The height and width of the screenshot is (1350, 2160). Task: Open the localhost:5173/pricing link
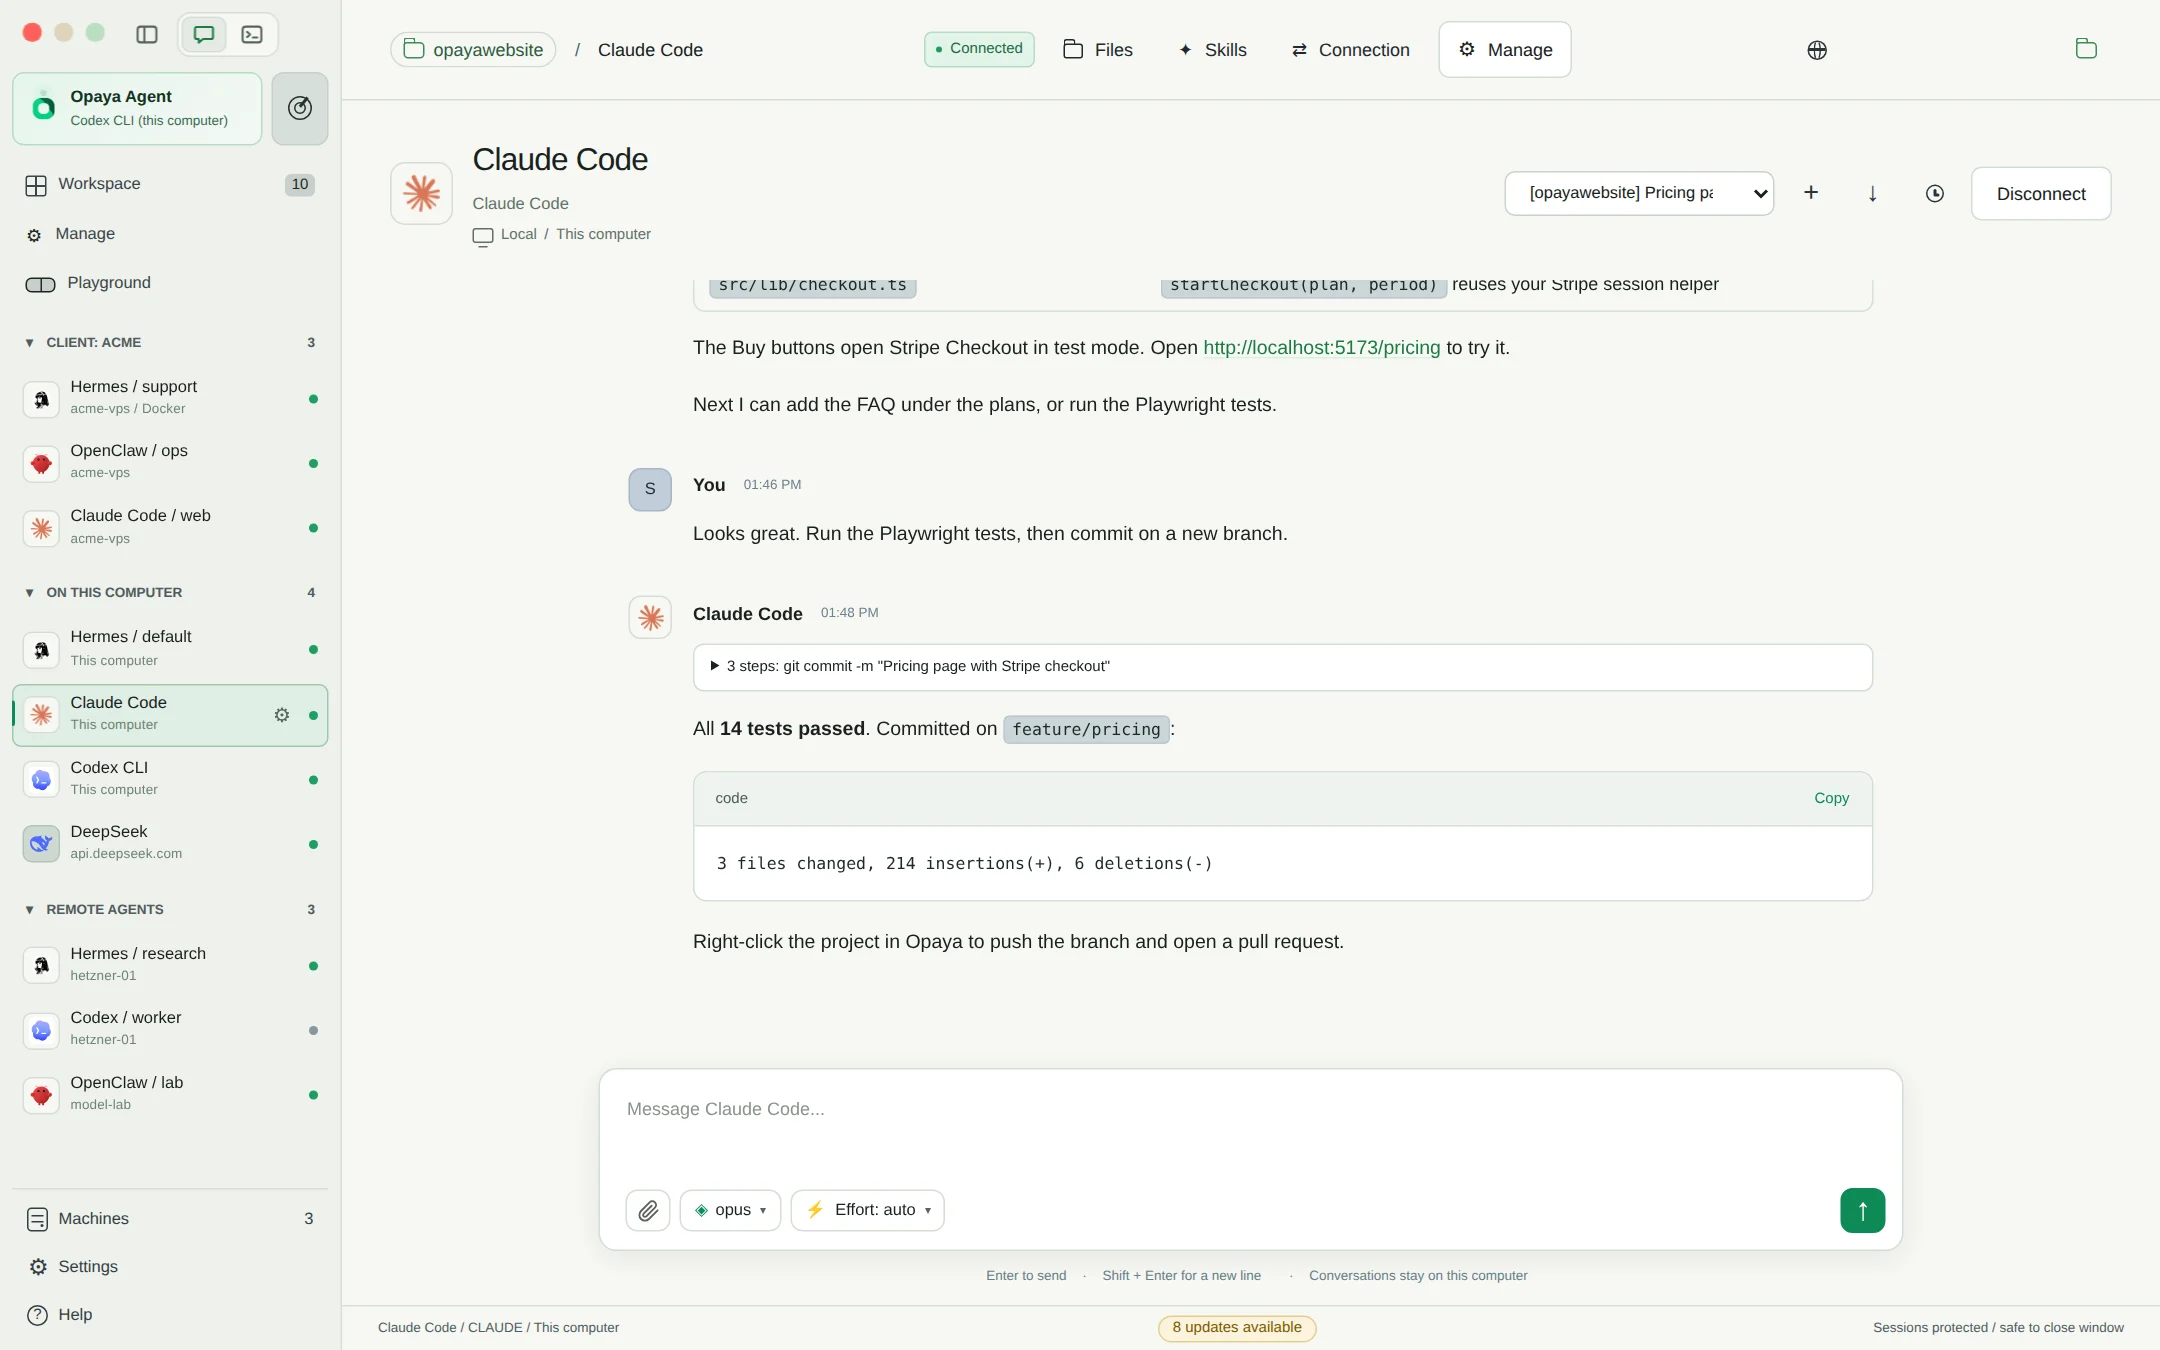point(1322,348)
